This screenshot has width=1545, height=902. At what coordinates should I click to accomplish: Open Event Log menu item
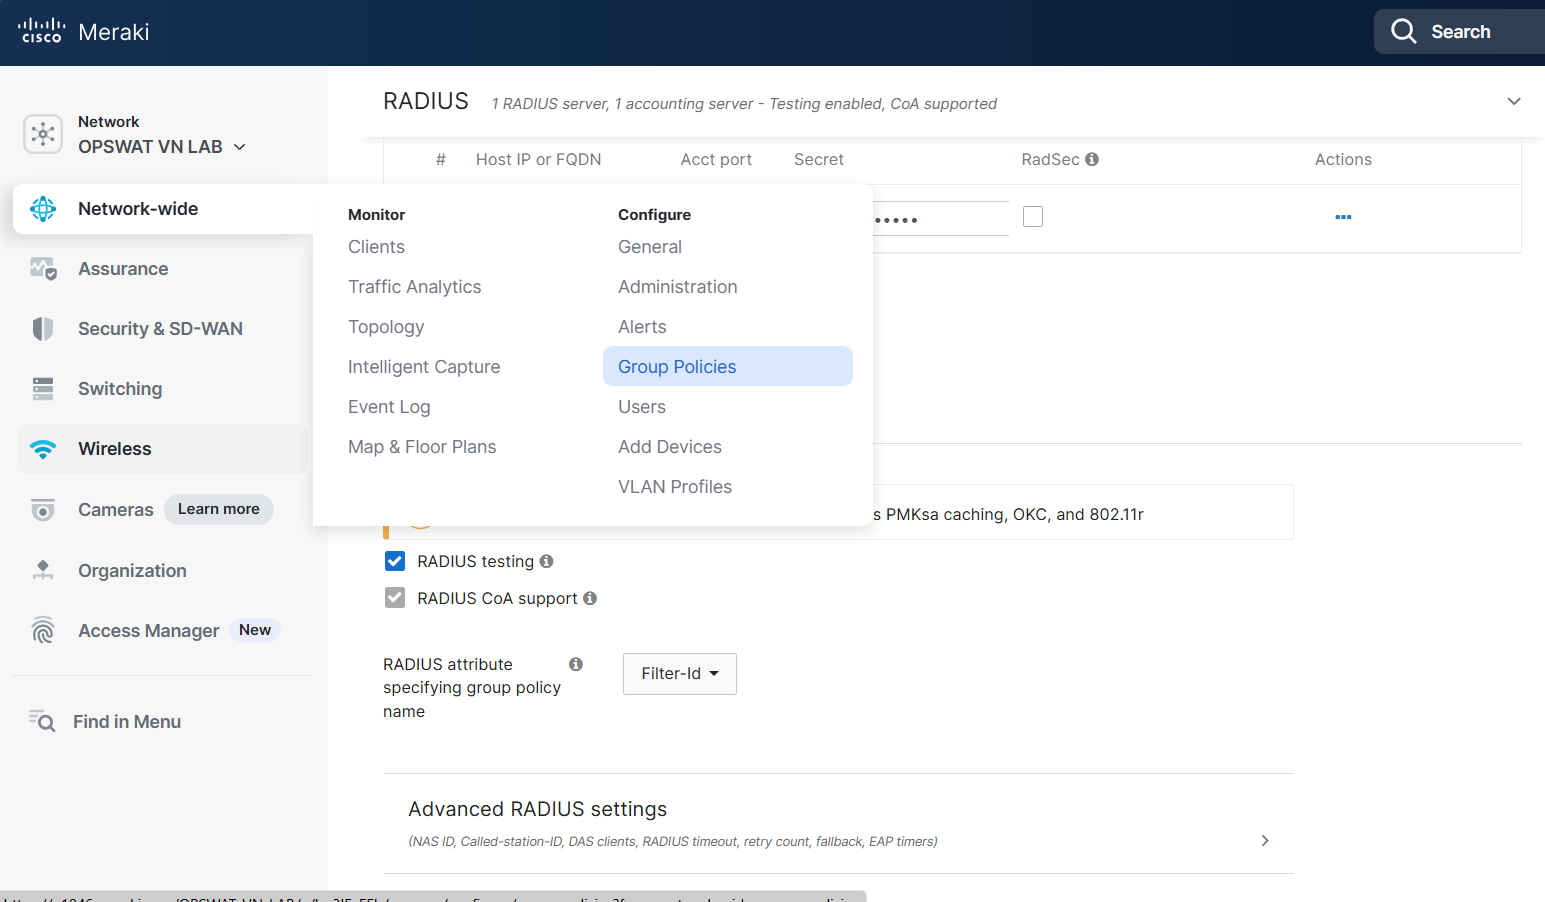(389, 407)
